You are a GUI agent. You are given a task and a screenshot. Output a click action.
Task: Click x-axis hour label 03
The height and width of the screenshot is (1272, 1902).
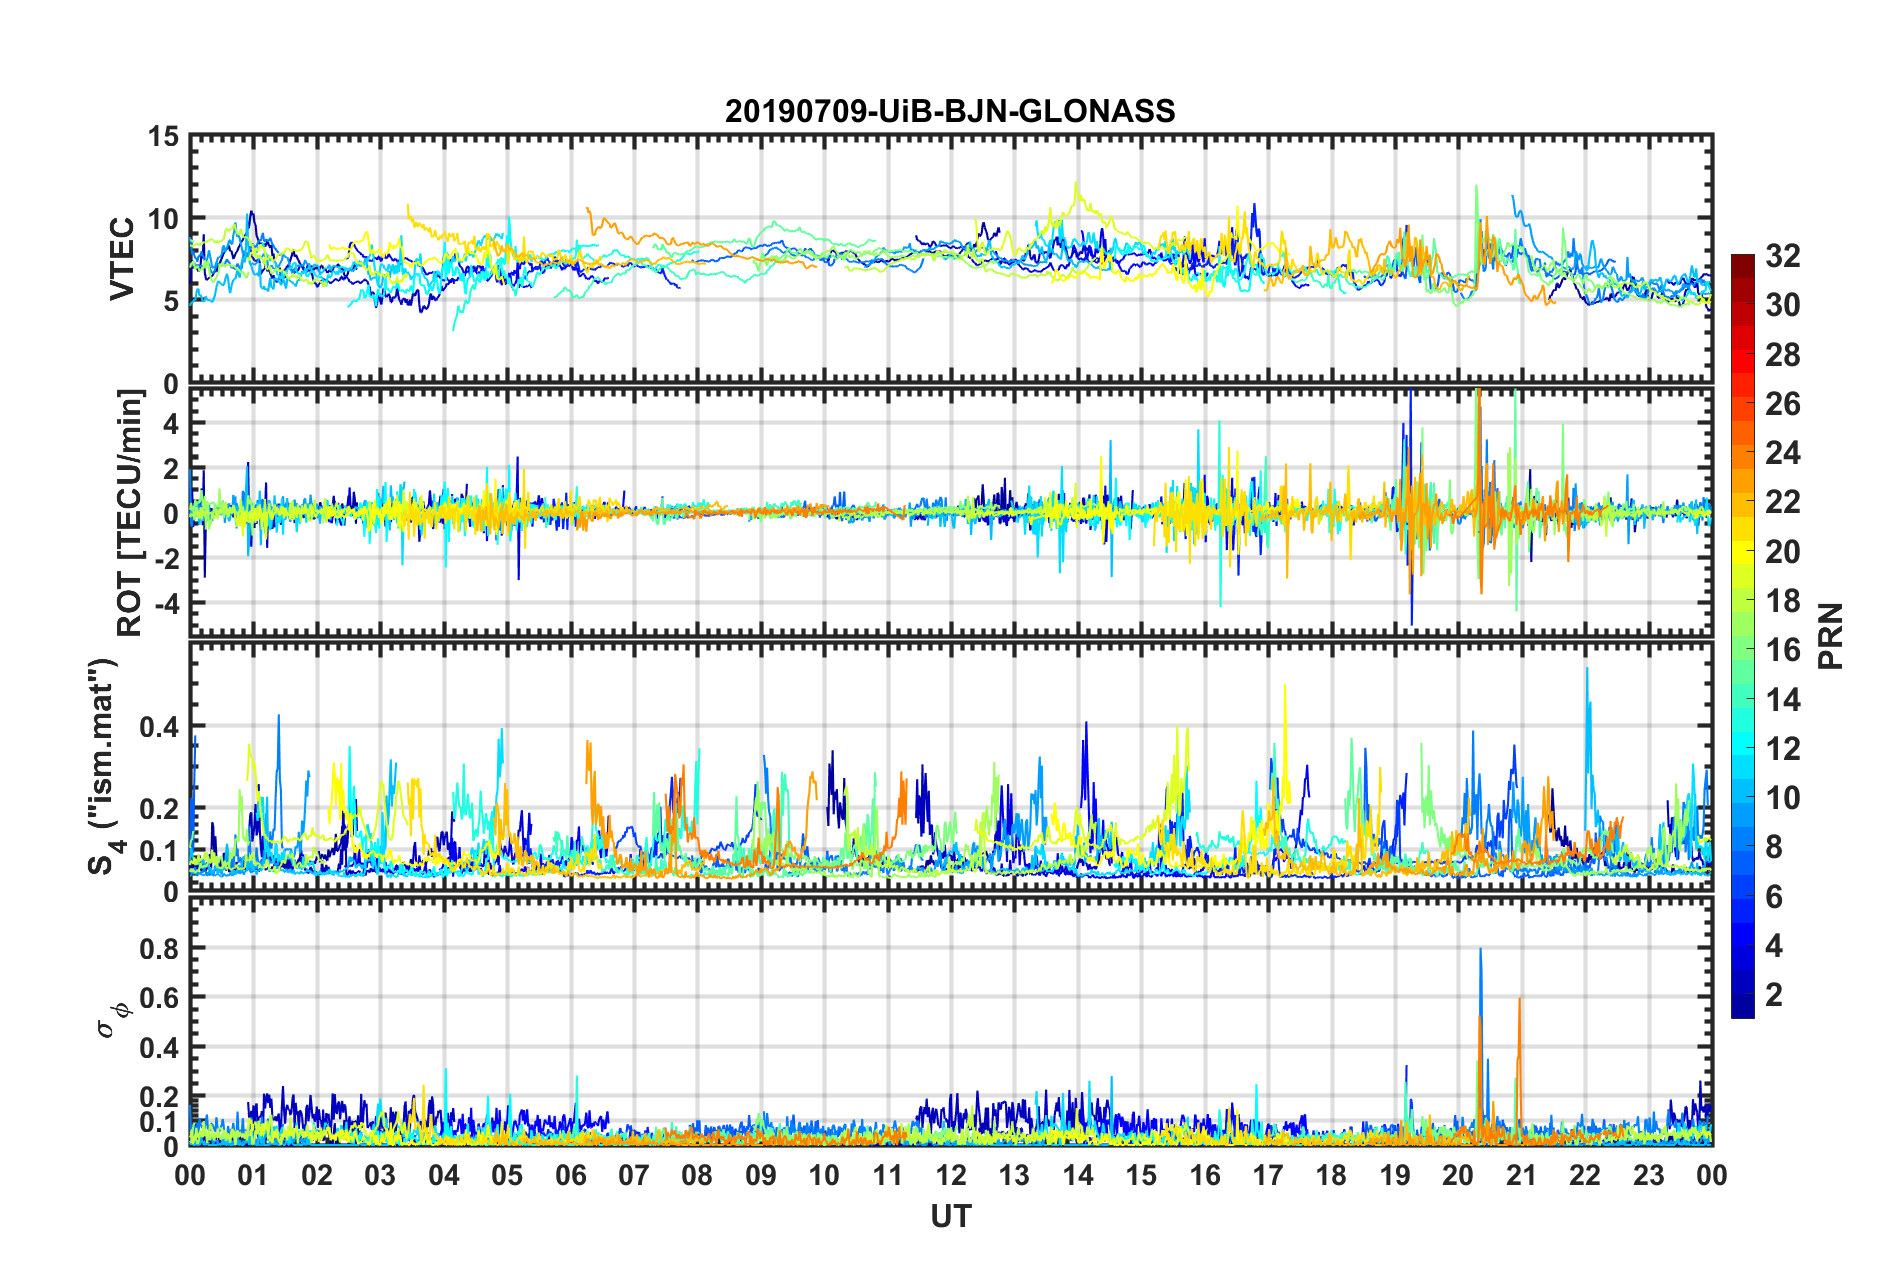[380, 1175]
